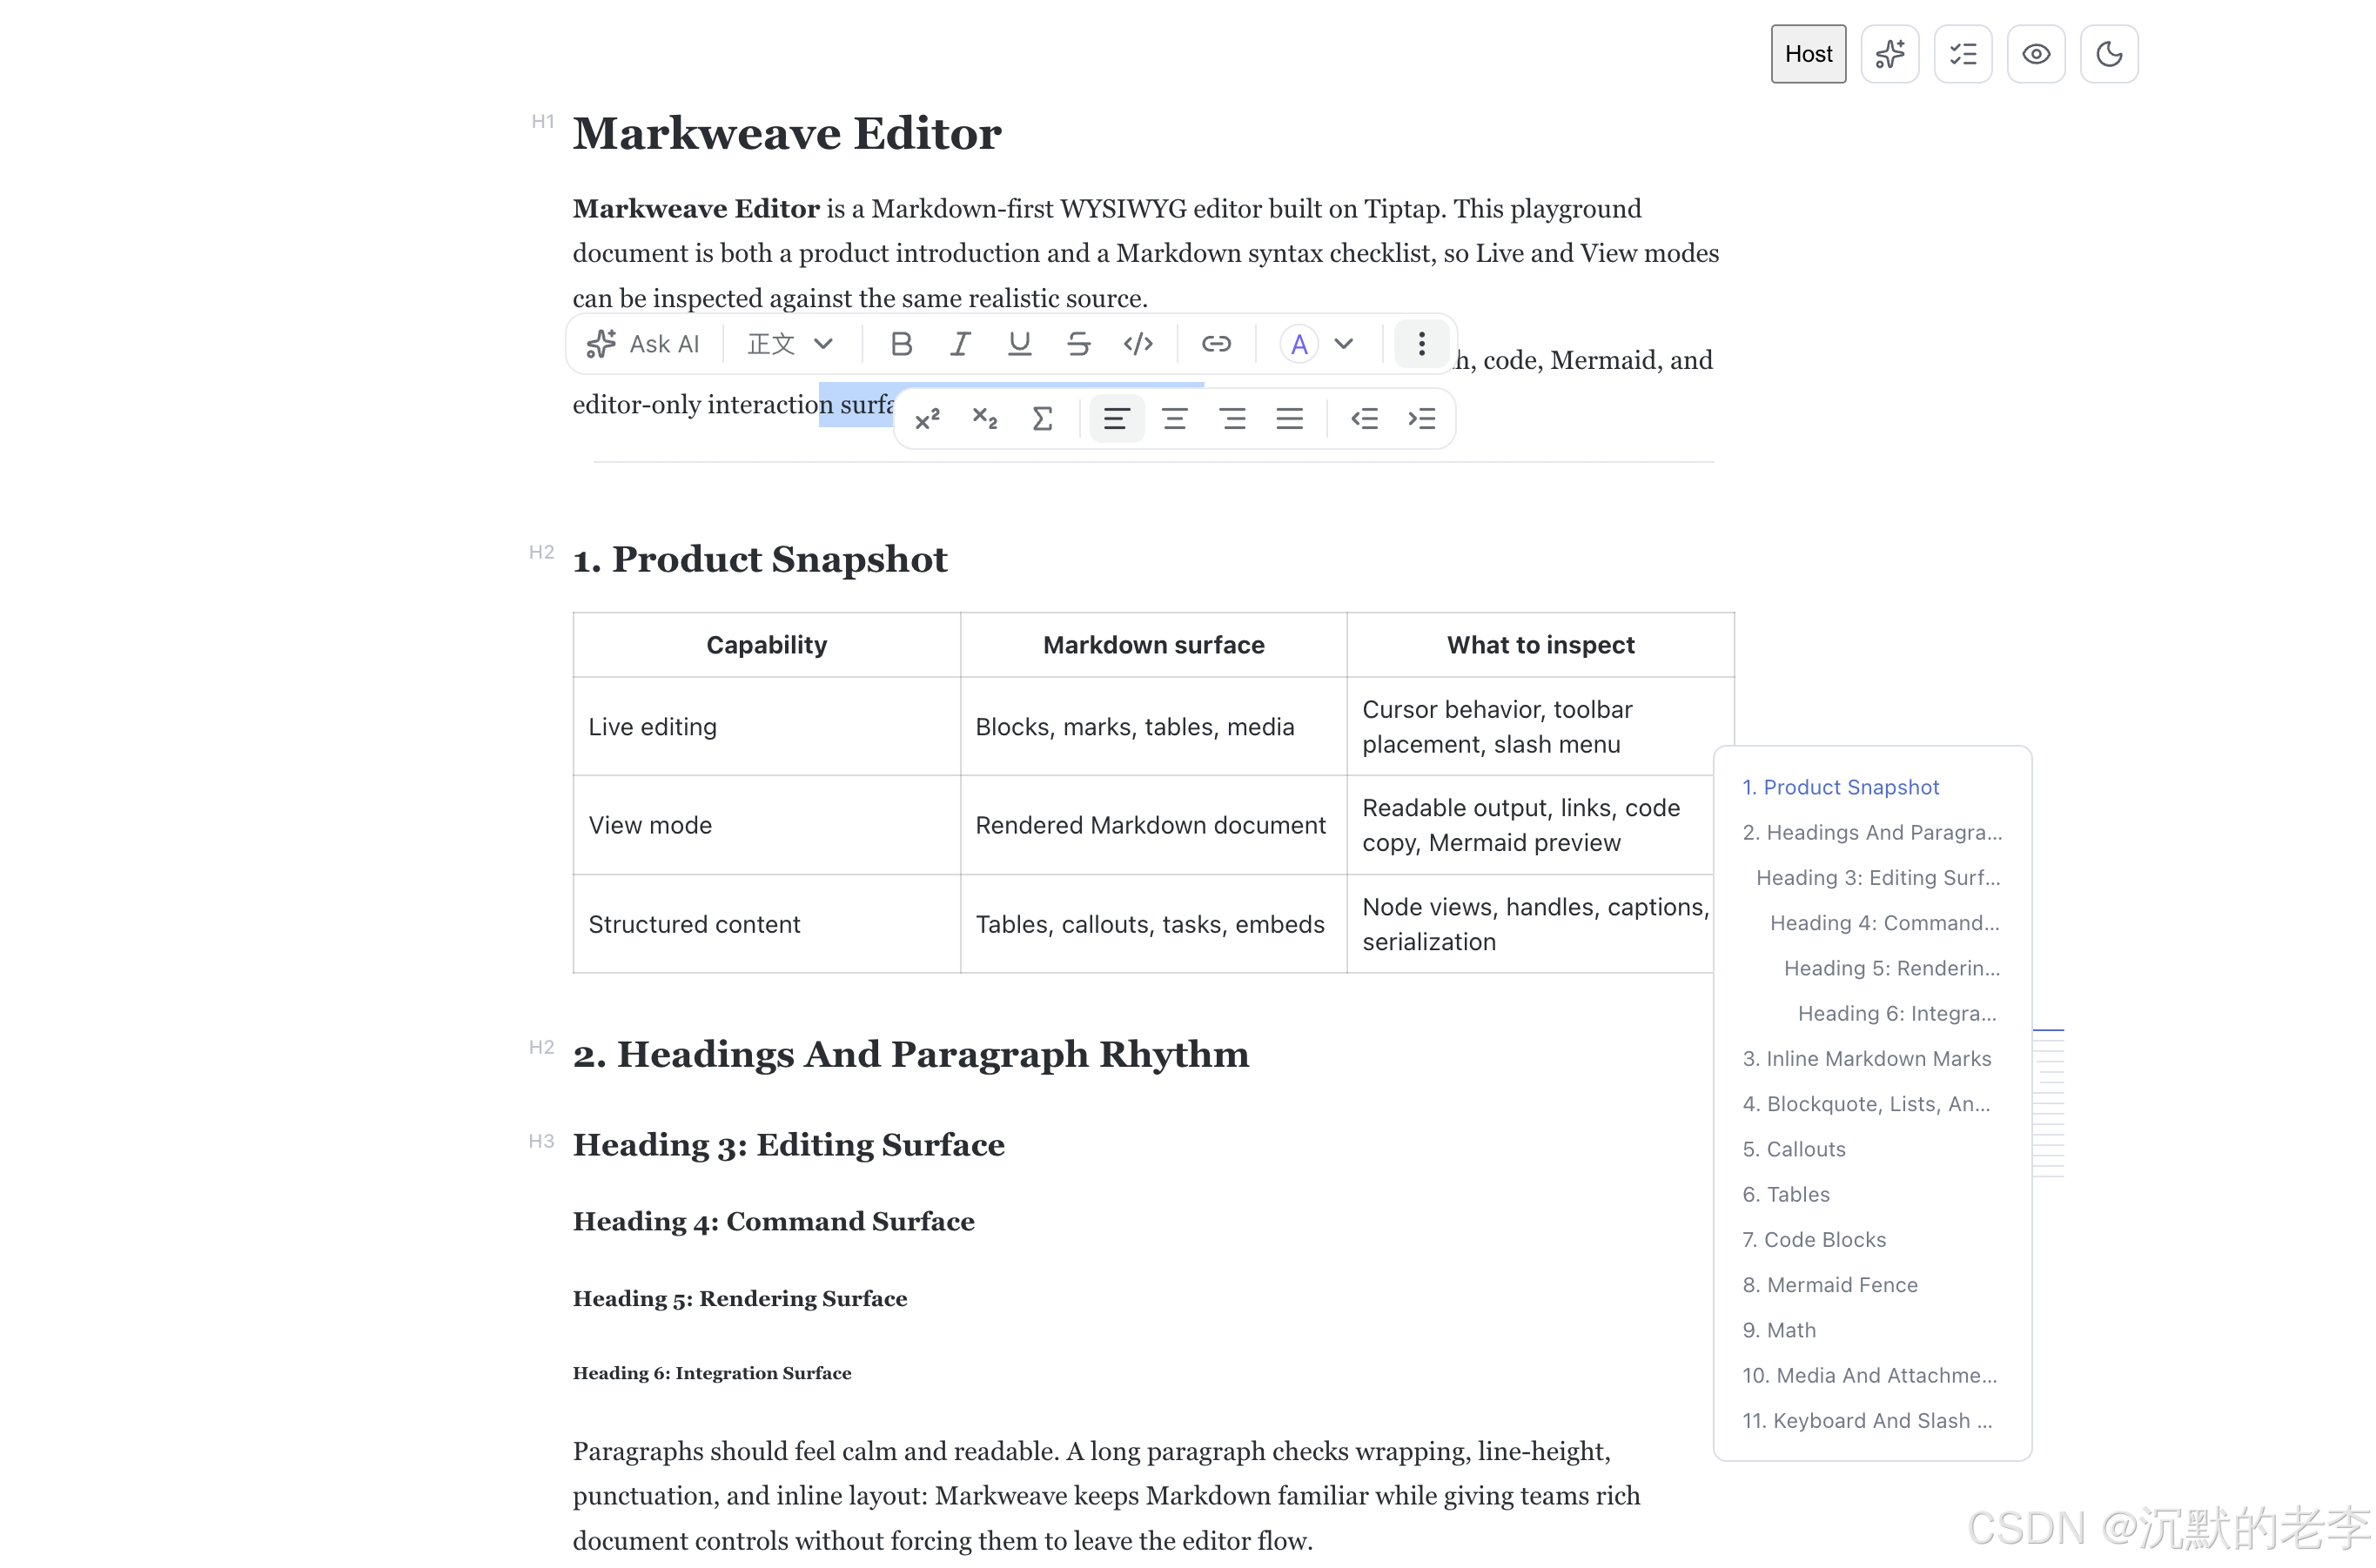Click the Host button
2376x1568 pixels.
(x=1808, y=54)
